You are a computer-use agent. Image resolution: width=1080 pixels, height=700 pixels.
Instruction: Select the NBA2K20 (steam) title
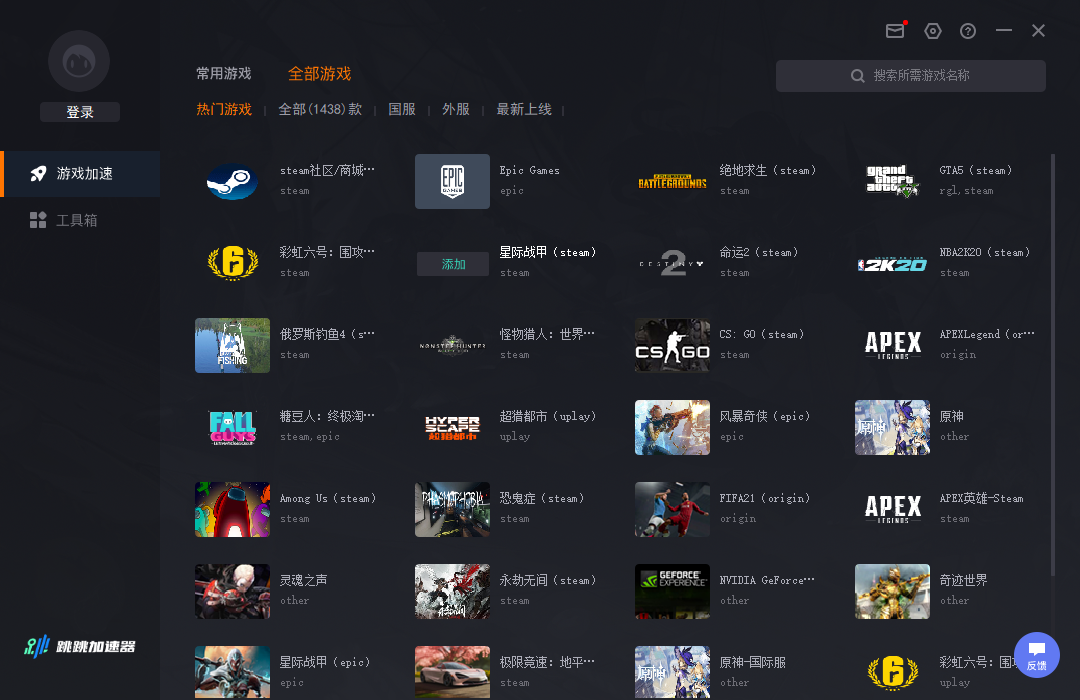point(985,252)
